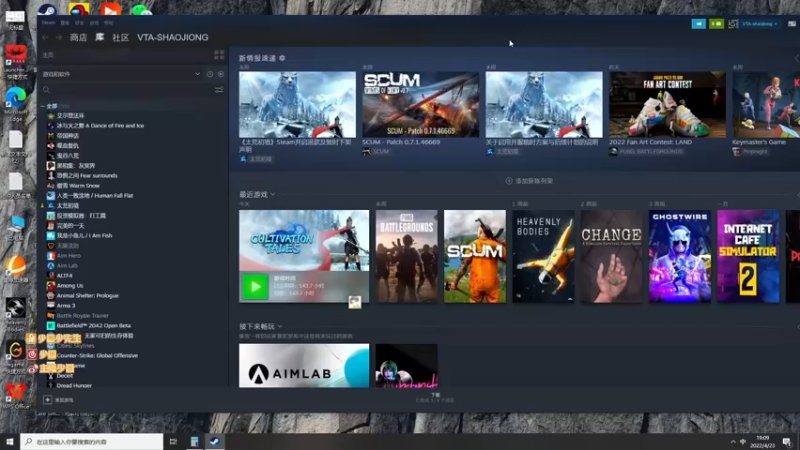Screen dimensions: 800x450
Task: Open the AIMLAB tile in play next
Action: click(304, 365)
